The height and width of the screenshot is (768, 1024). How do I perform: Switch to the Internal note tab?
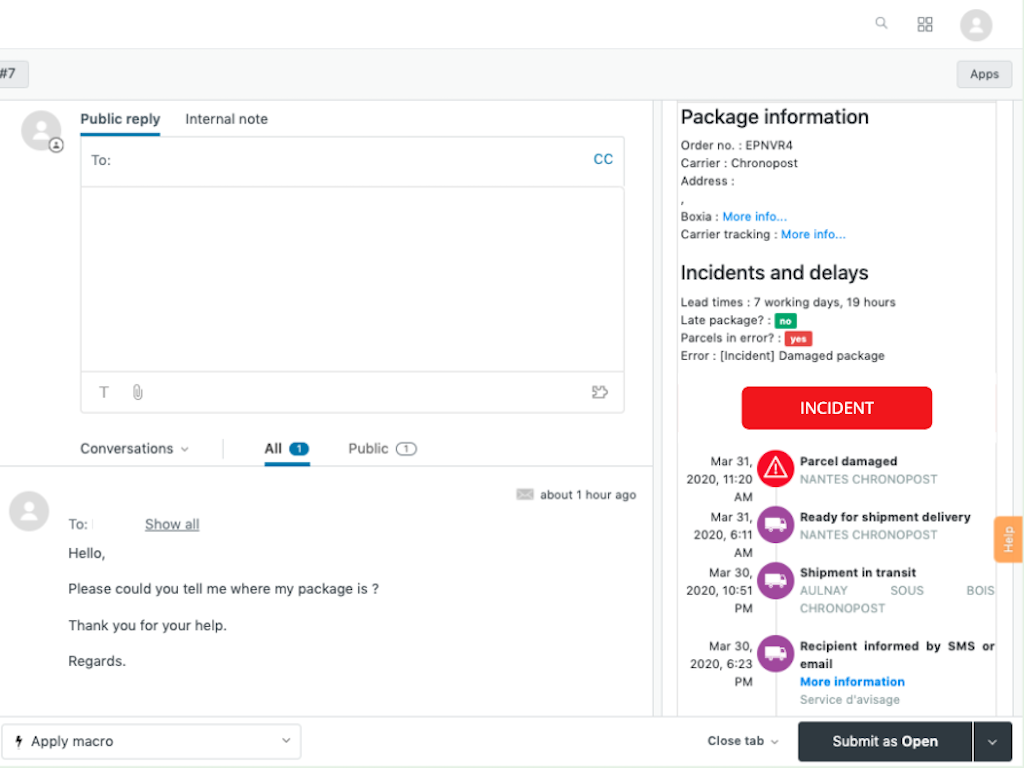[226, 119]
